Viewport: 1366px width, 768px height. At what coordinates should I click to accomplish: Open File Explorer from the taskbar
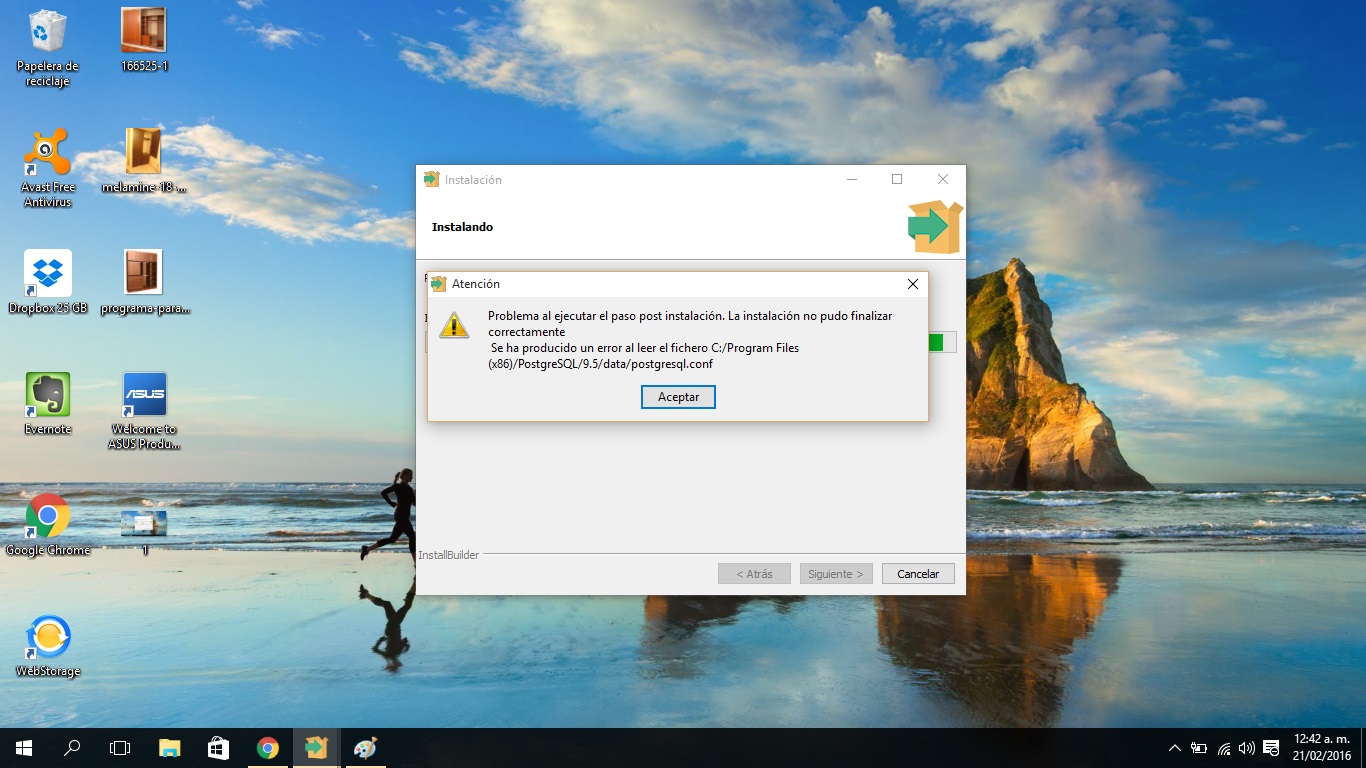[x=169, y=748]
